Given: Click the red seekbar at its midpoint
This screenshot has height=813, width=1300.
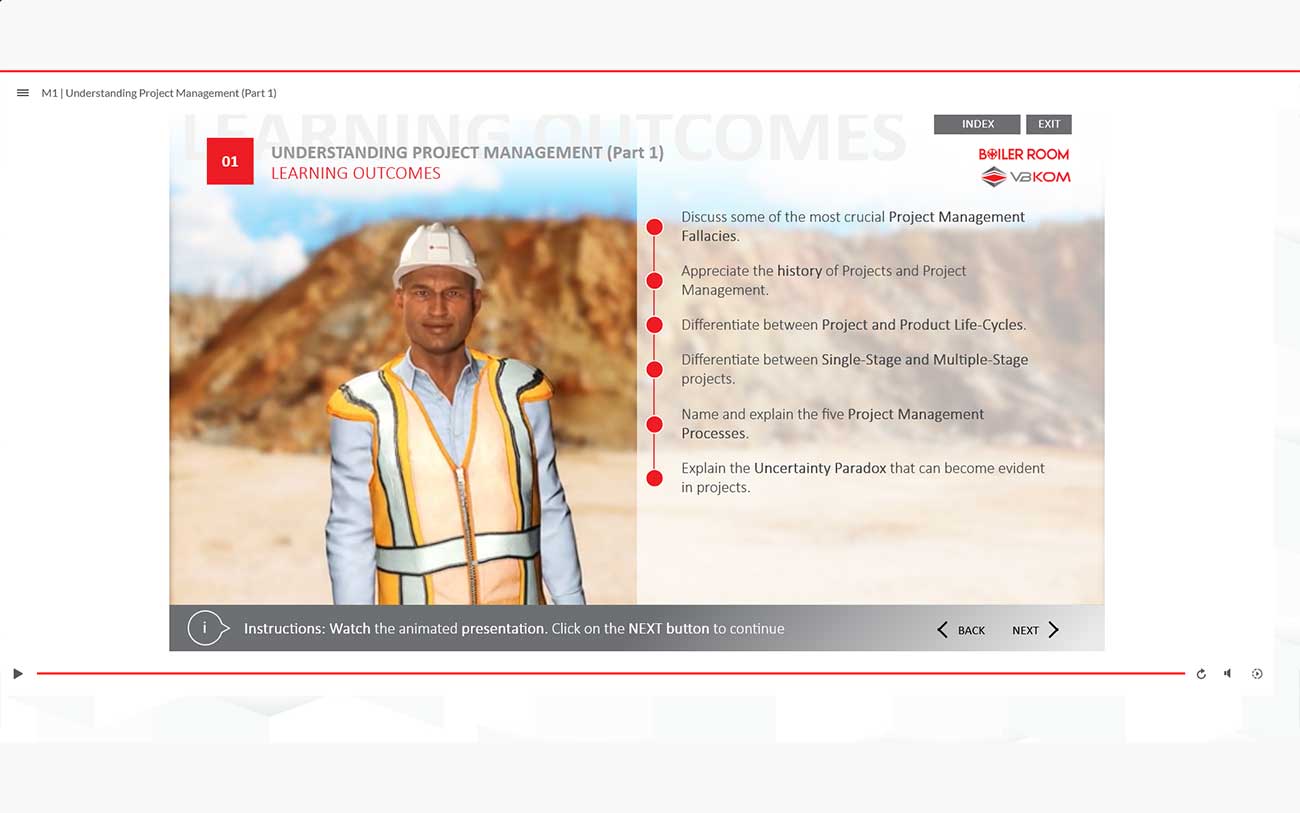Looking at the screenshot, I should [610, 674].
